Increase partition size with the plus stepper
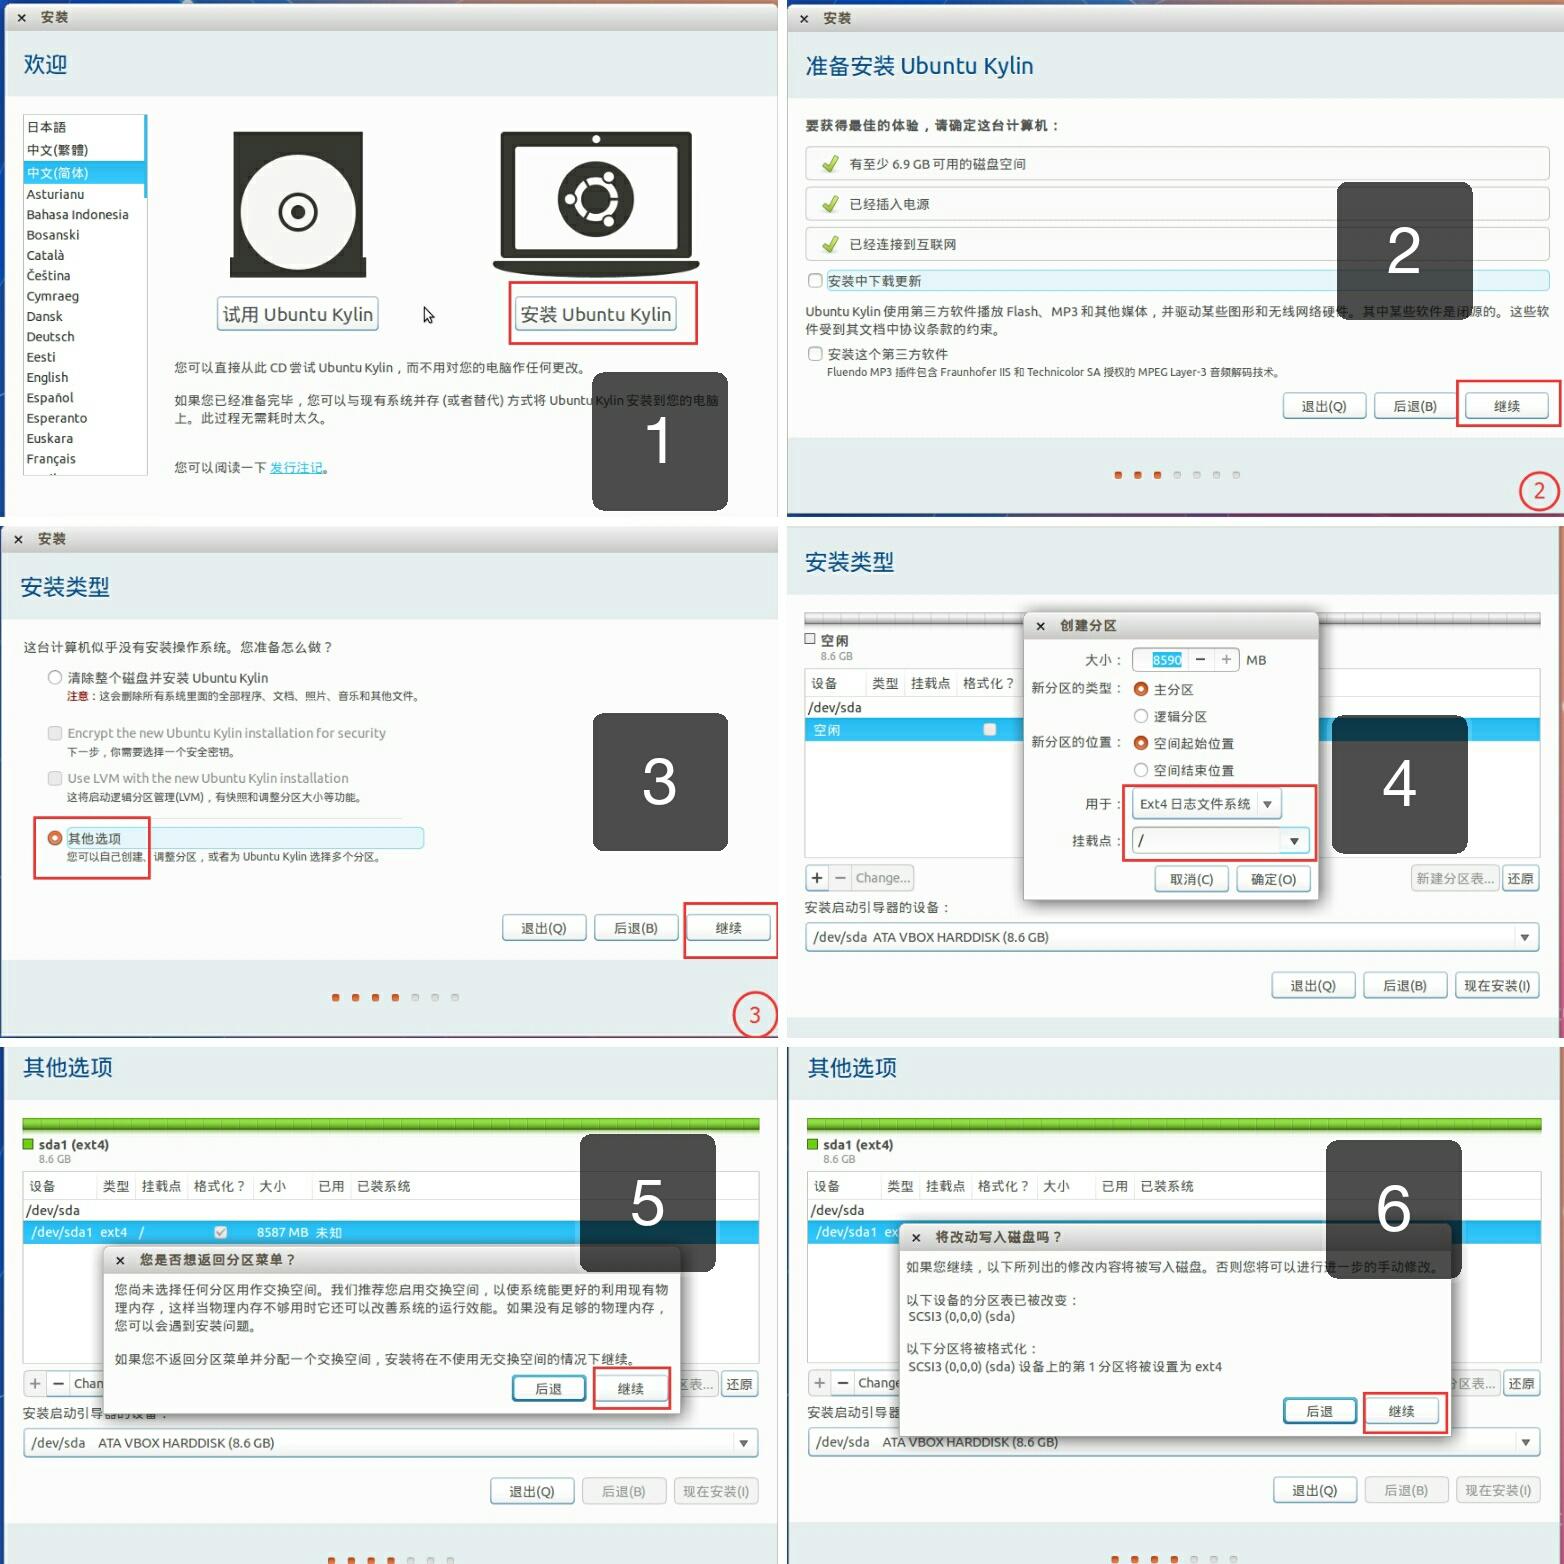Image resolution: width=1564 pixels, height=1564 pixels. 1226,660
